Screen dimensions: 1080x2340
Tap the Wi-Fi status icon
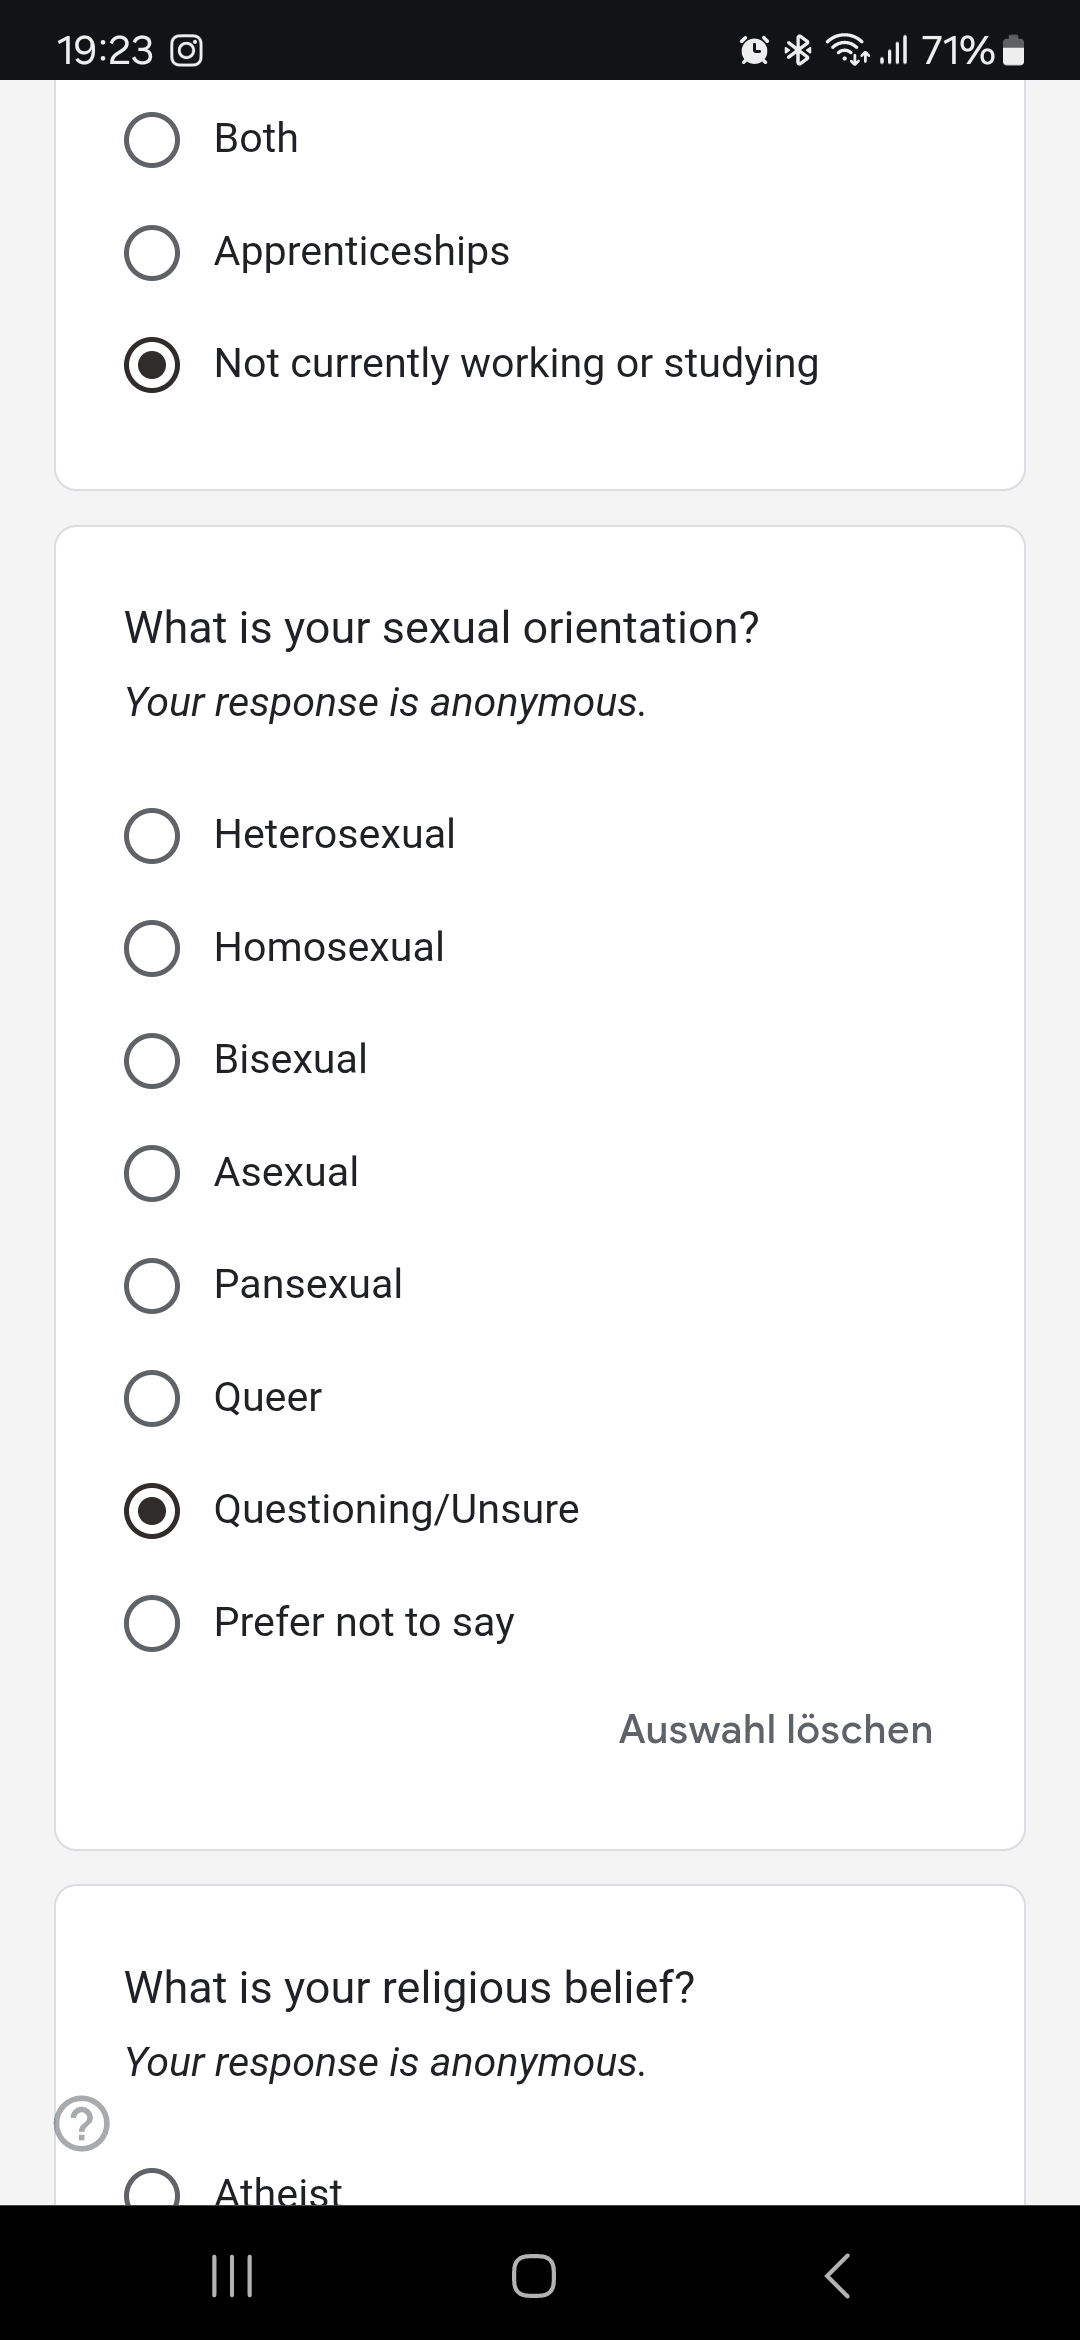tap(846, 50)
